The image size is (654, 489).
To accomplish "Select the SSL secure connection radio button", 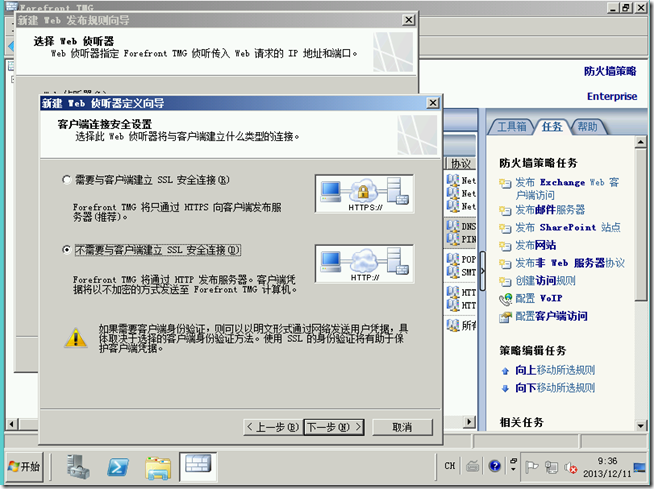I will (x=66, y=180).
